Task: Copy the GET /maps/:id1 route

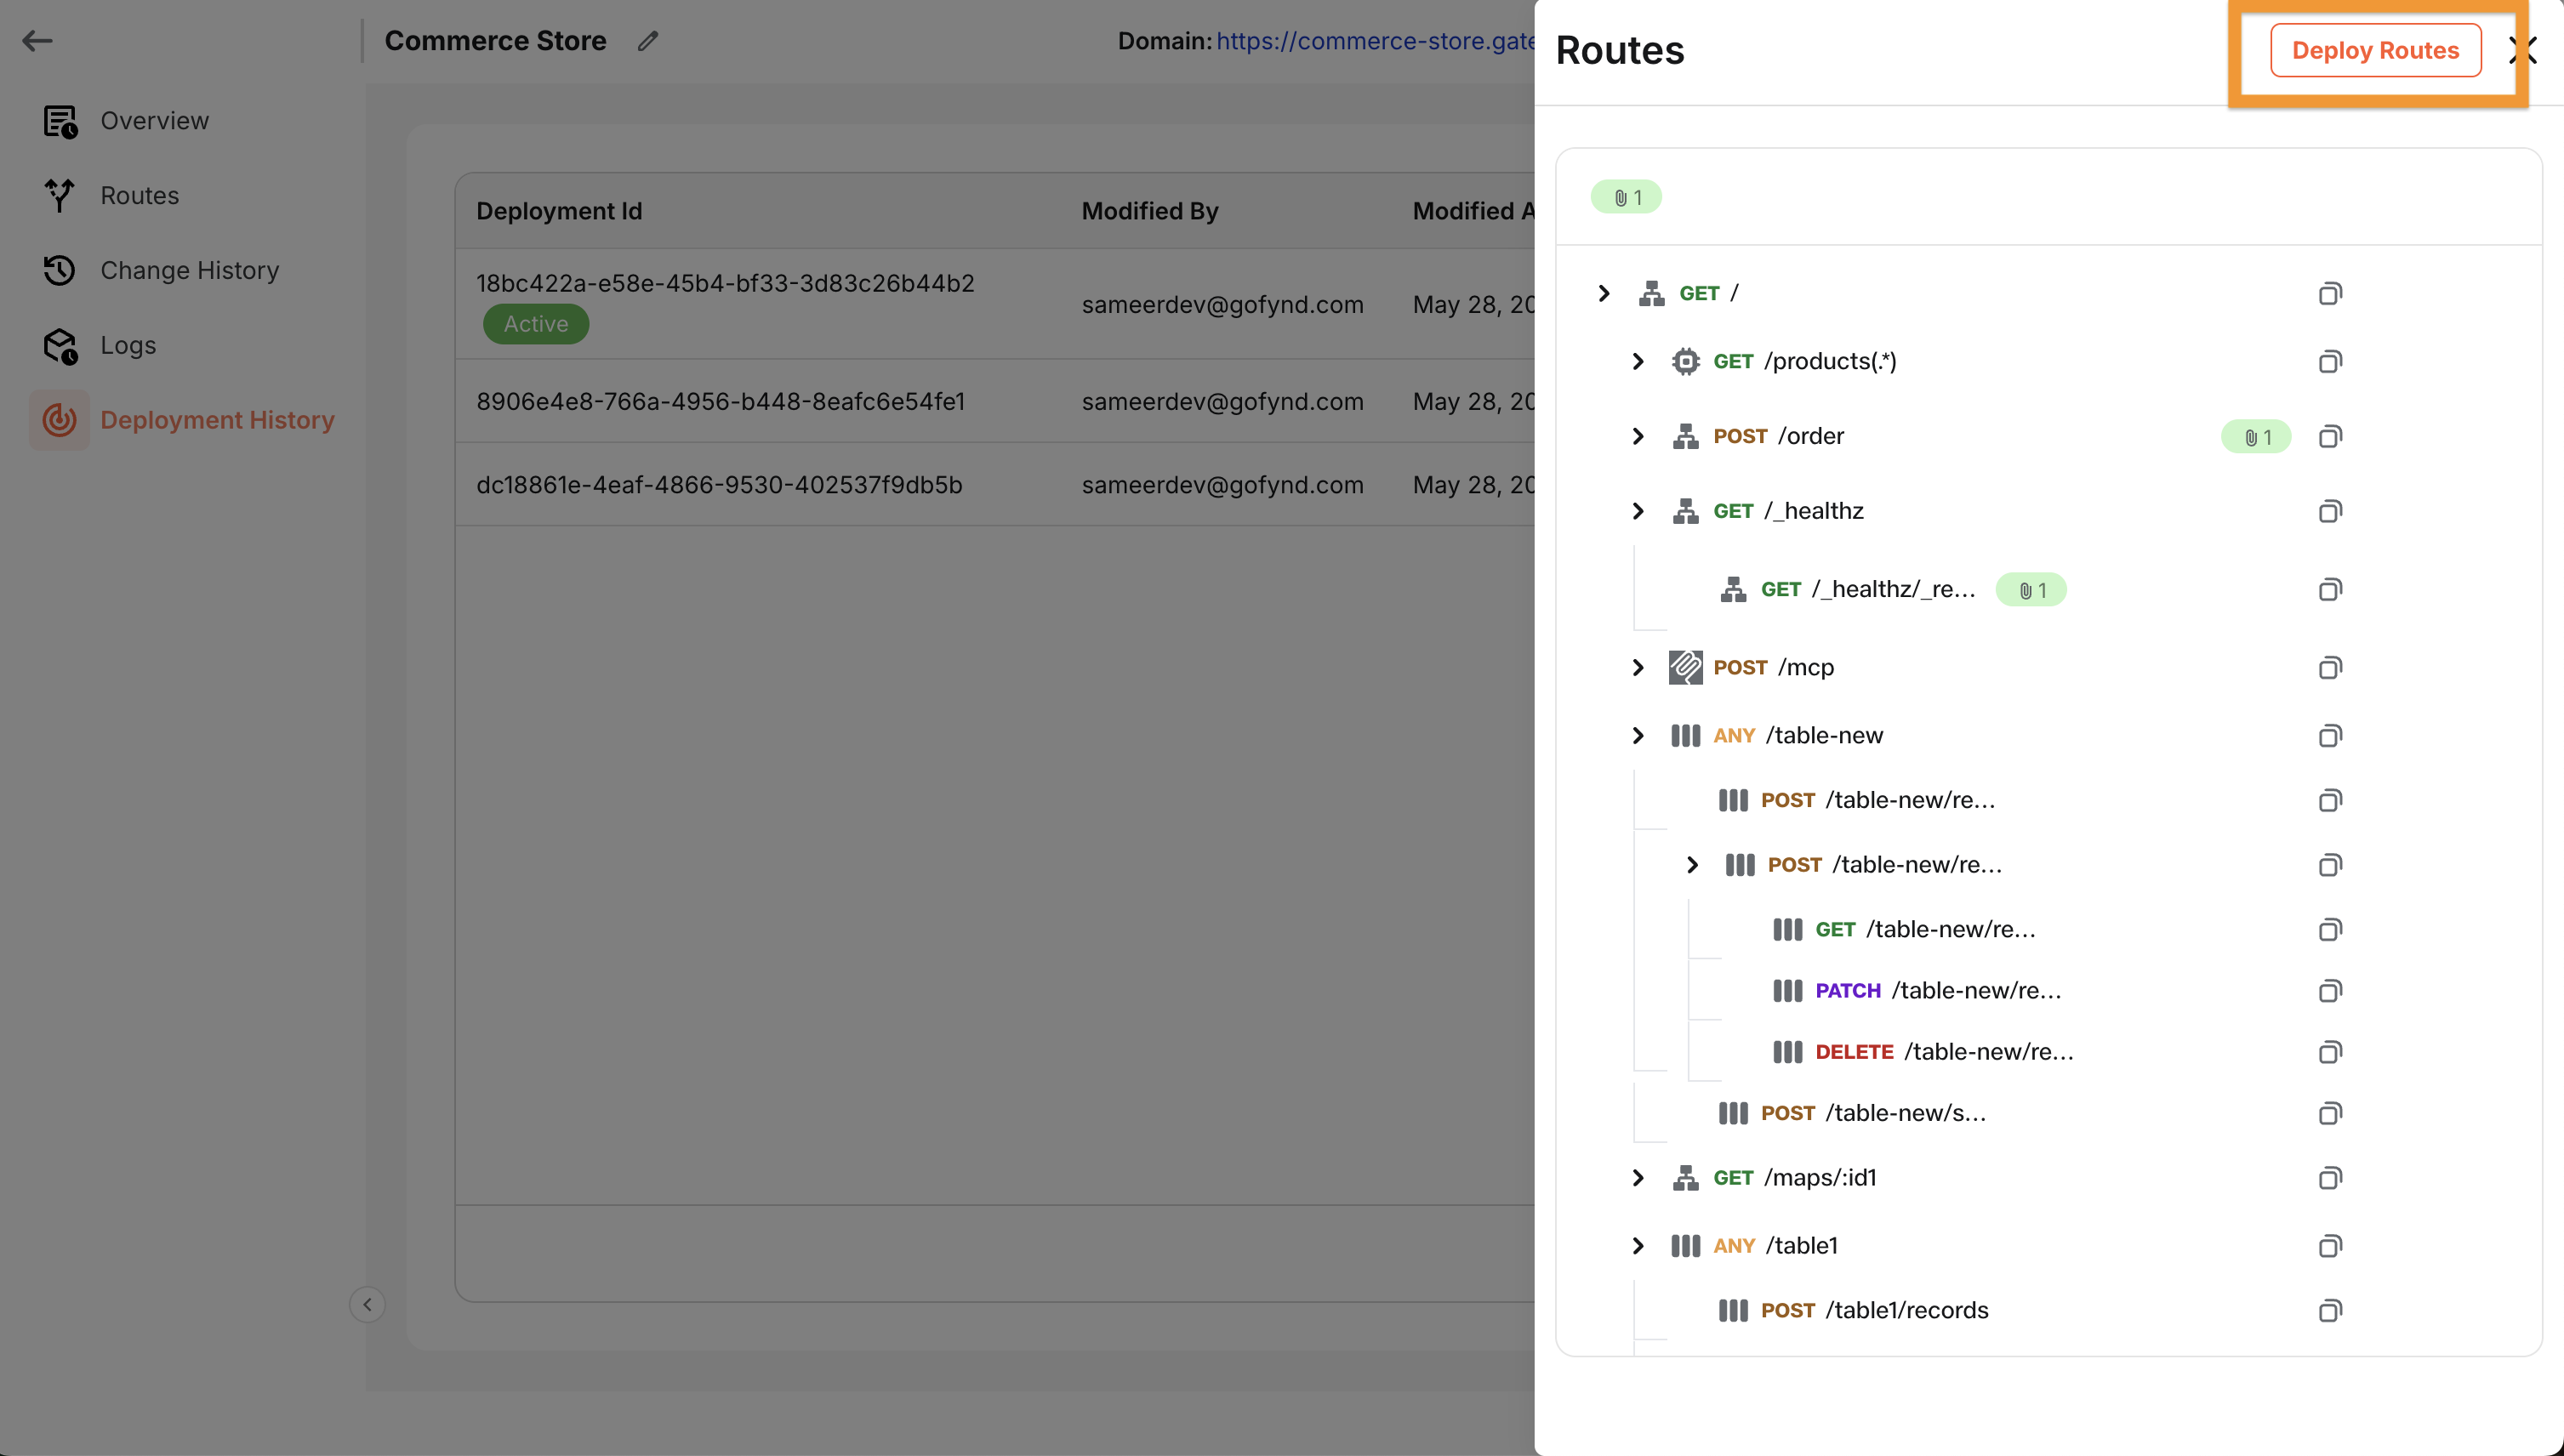Action: click(2330, 1177)
